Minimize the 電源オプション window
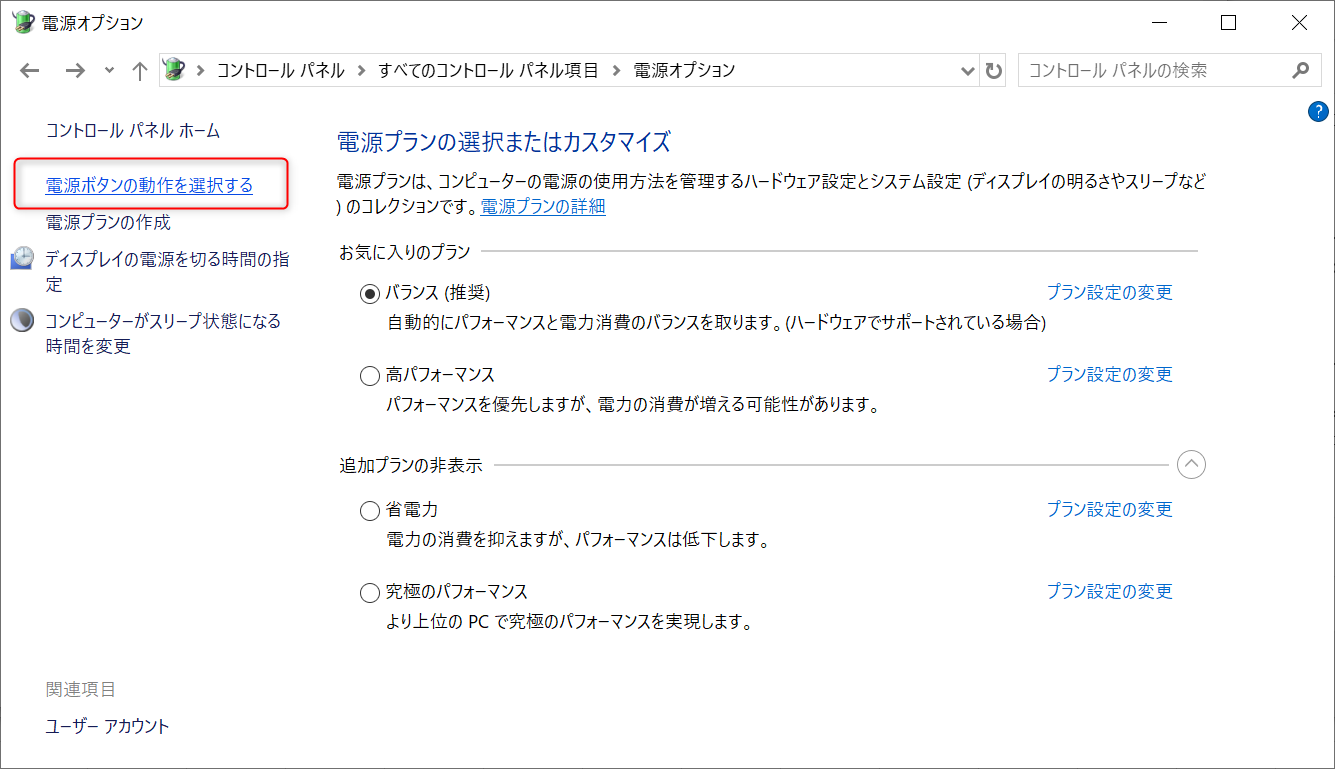Image resolution: width=1335 pixels, height=769 pixels. click(x=1160, y=22)
